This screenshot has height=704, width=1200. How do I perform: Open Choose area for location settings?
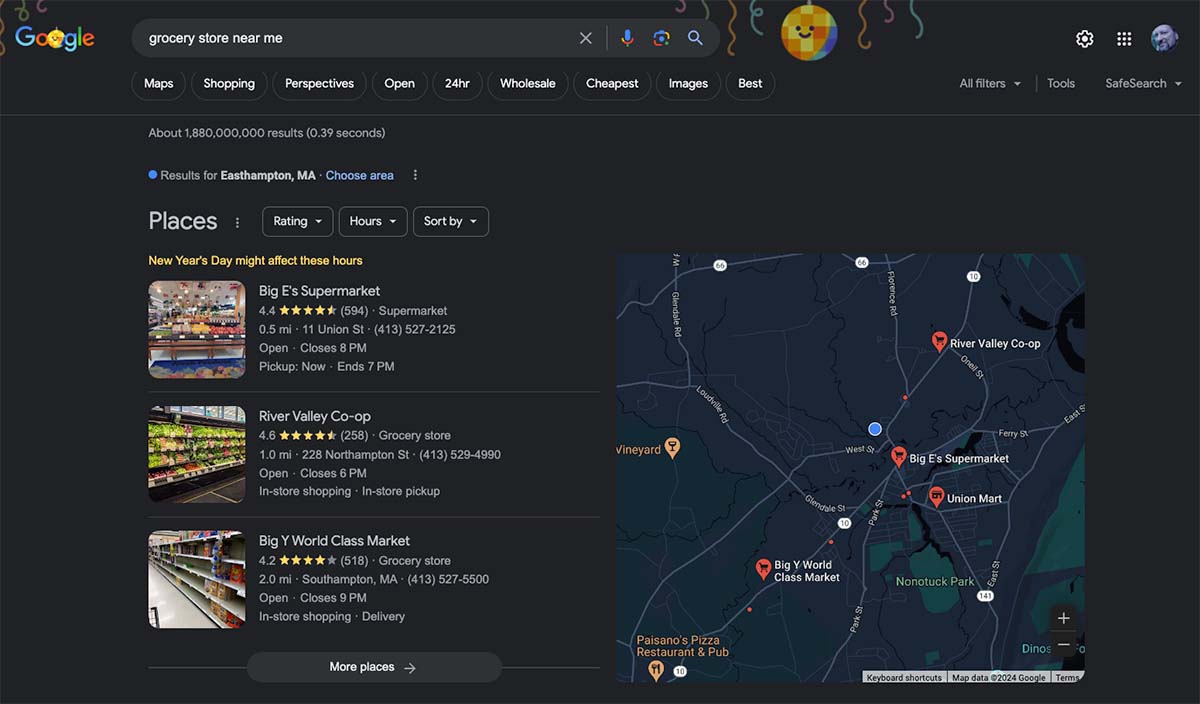(x=359, y=175)
